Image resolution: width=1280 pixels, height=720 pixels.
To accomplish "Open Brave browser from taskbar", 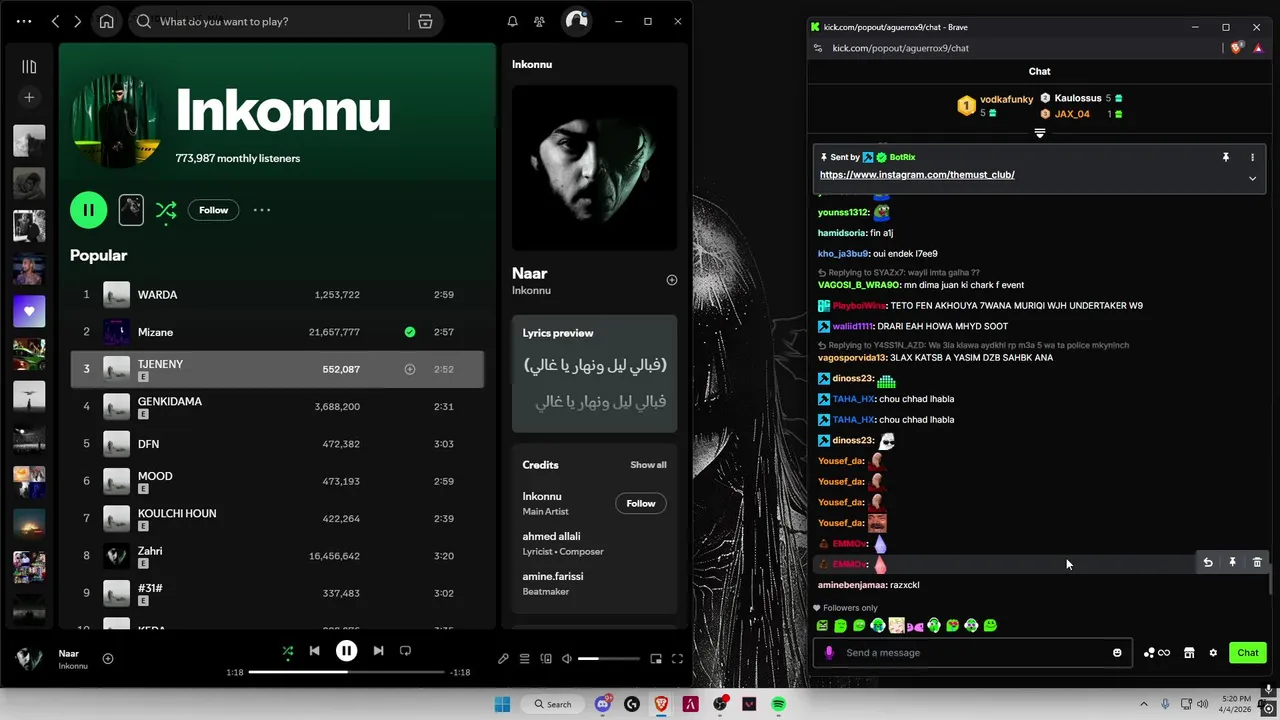I will (x=661, y=704).
